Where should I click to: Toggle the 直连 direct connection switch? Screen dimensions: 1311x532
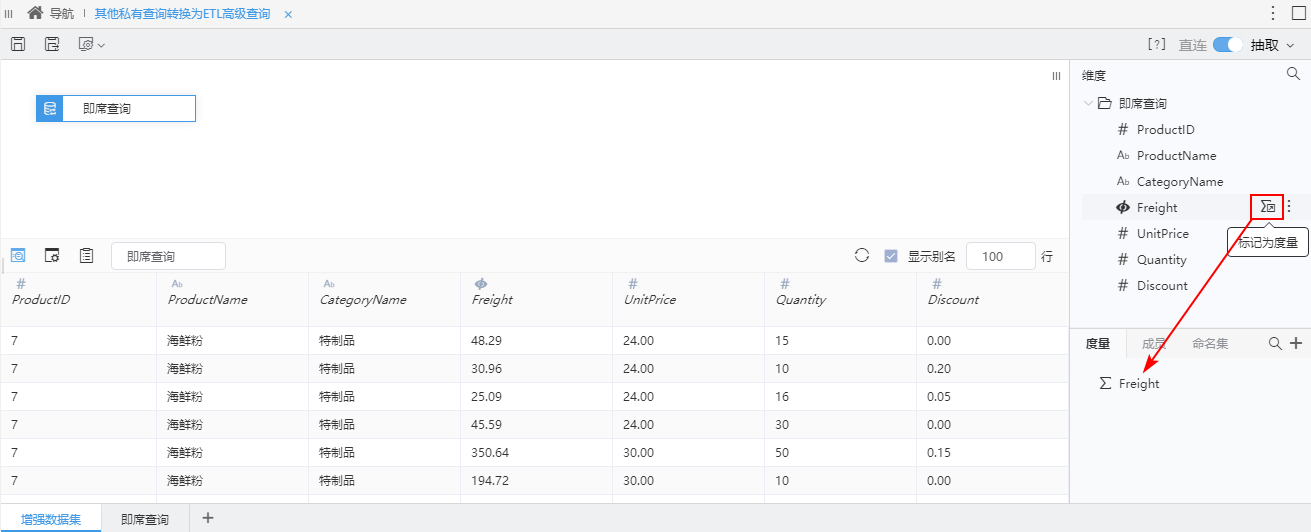[x=1227, y=44]
